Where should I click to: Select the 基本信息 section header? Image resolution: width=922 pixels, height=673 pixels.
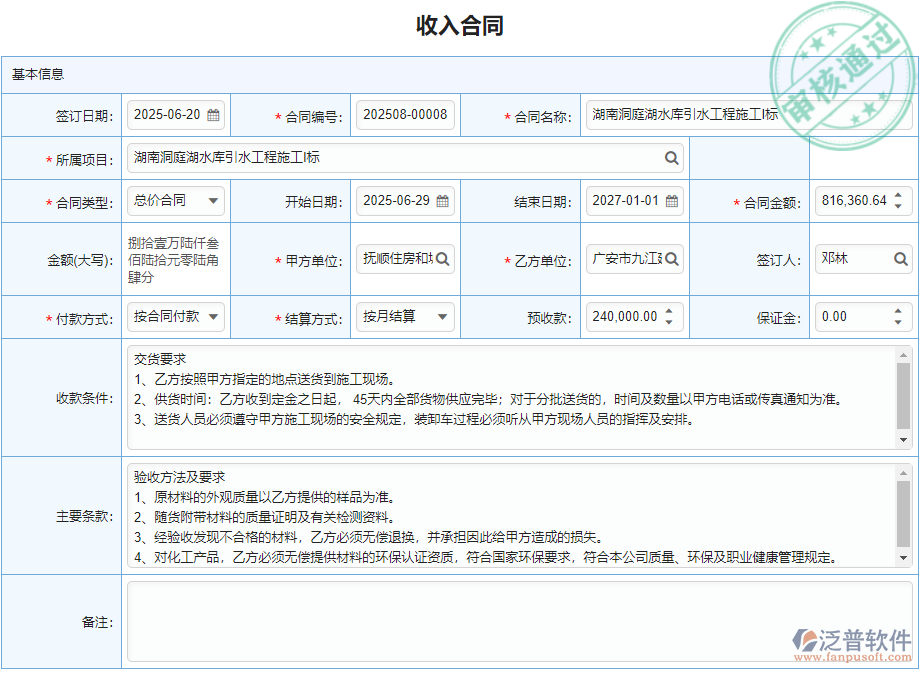coord(36,73)
